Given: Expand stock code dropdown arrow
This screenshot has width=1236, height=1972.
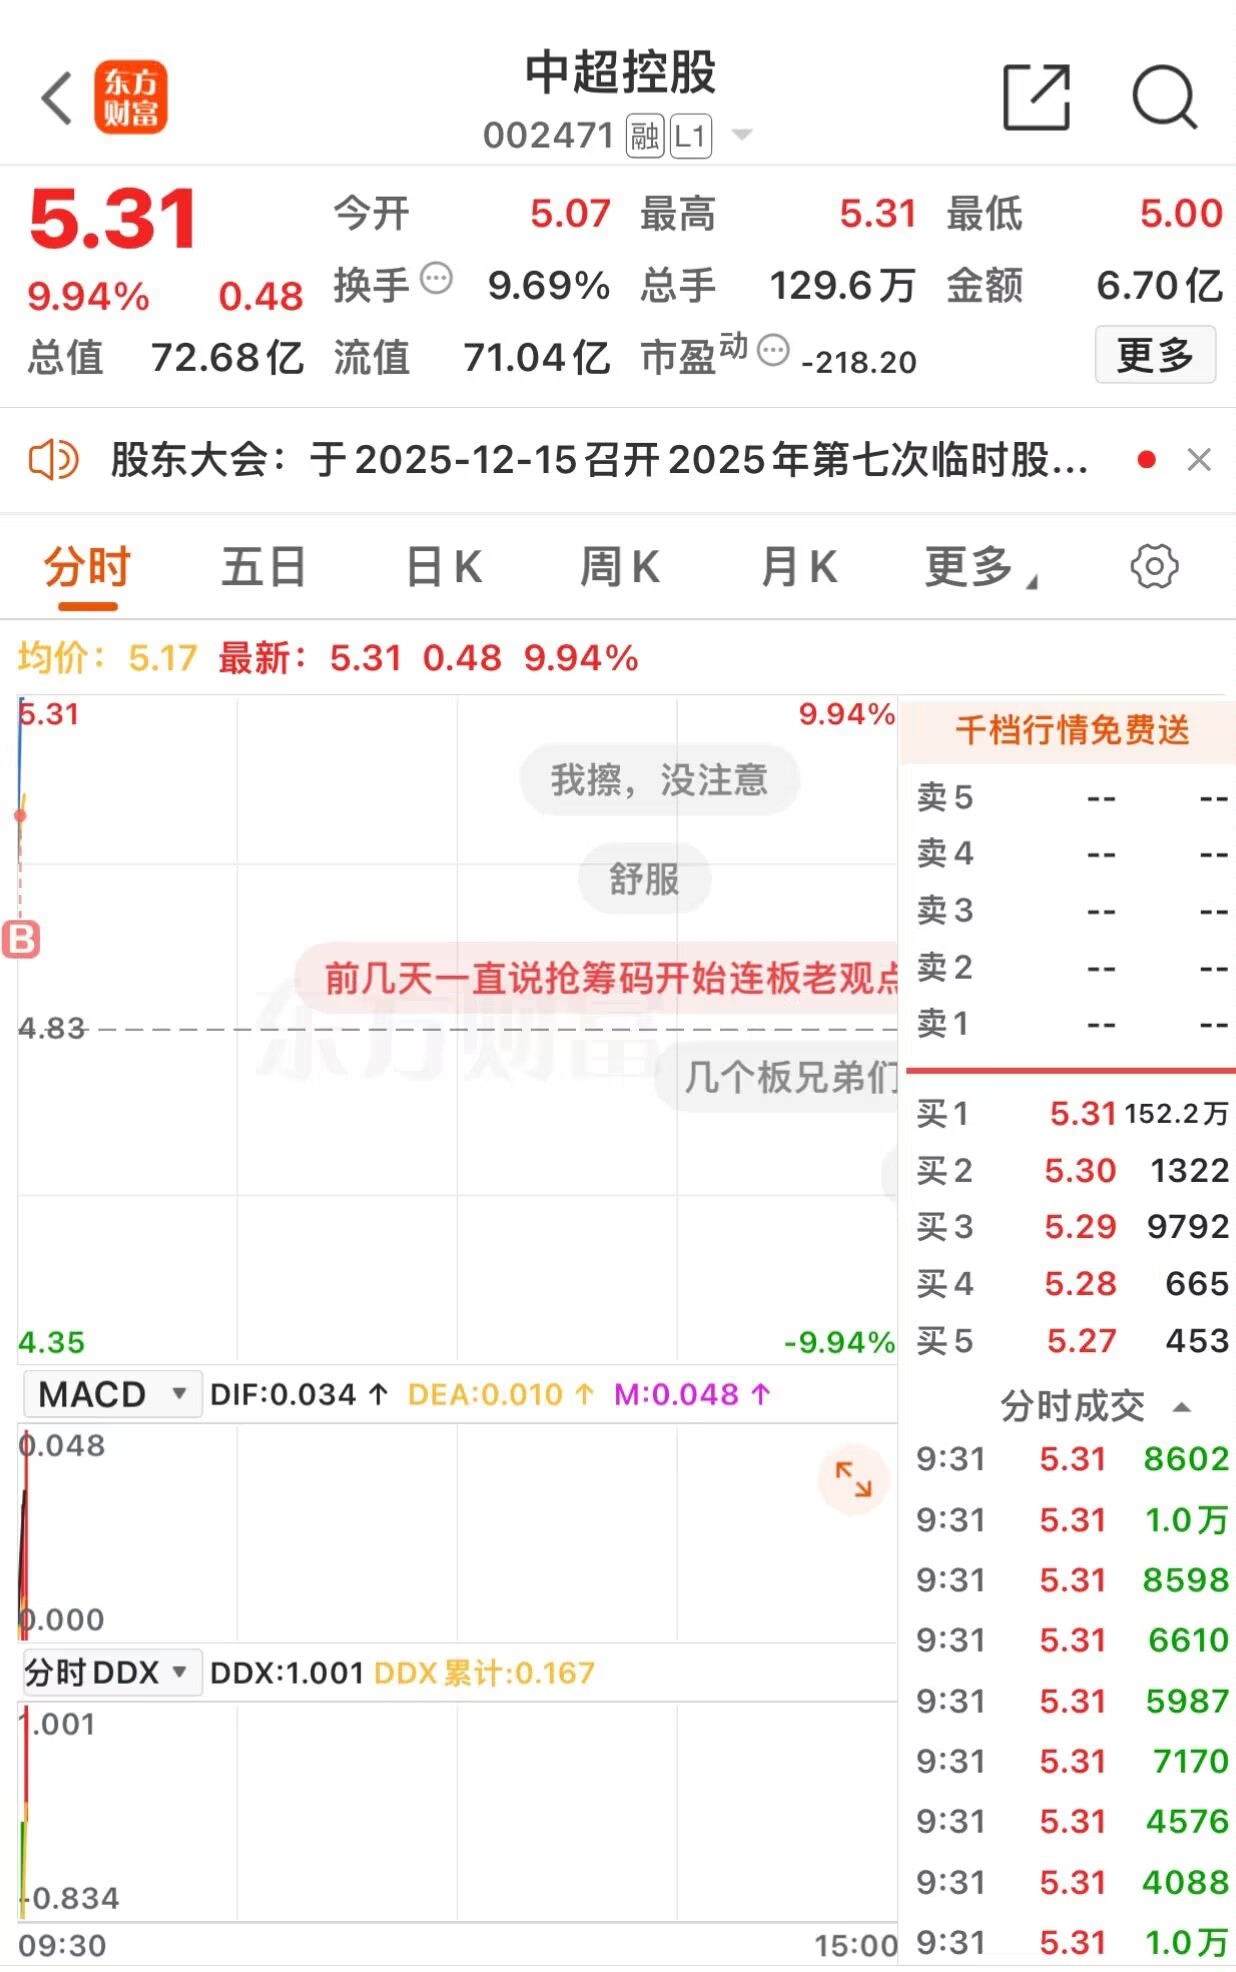Looking at the screenshot, I should [742, 135].
